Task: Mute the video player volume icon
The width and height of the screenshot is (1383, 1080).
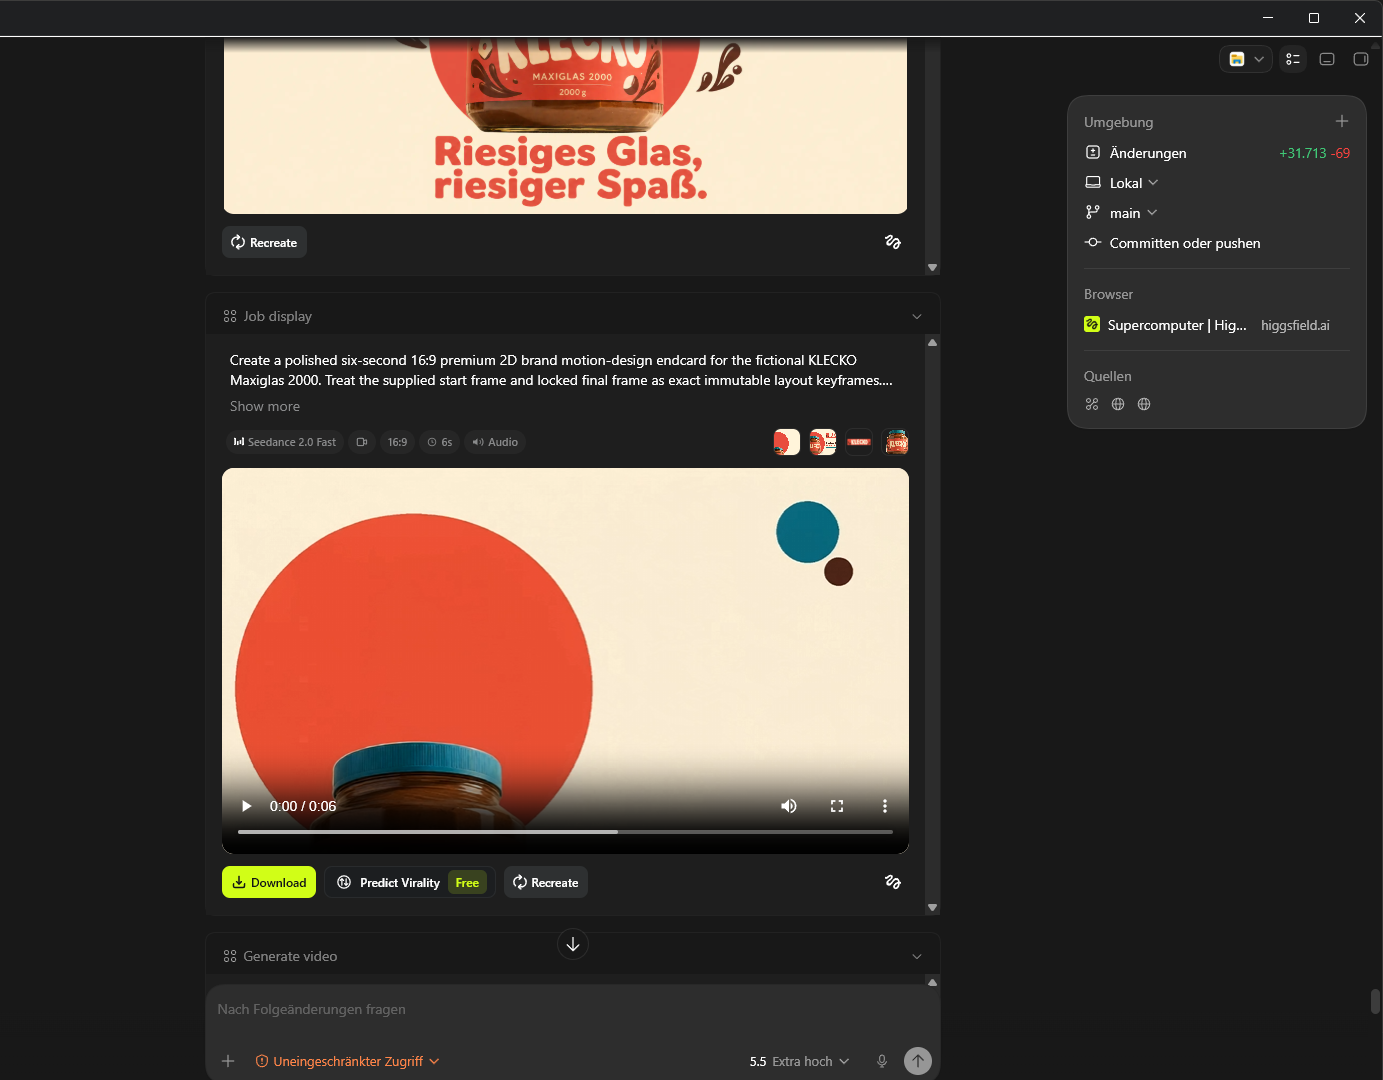Action: (x=789, y=806)
